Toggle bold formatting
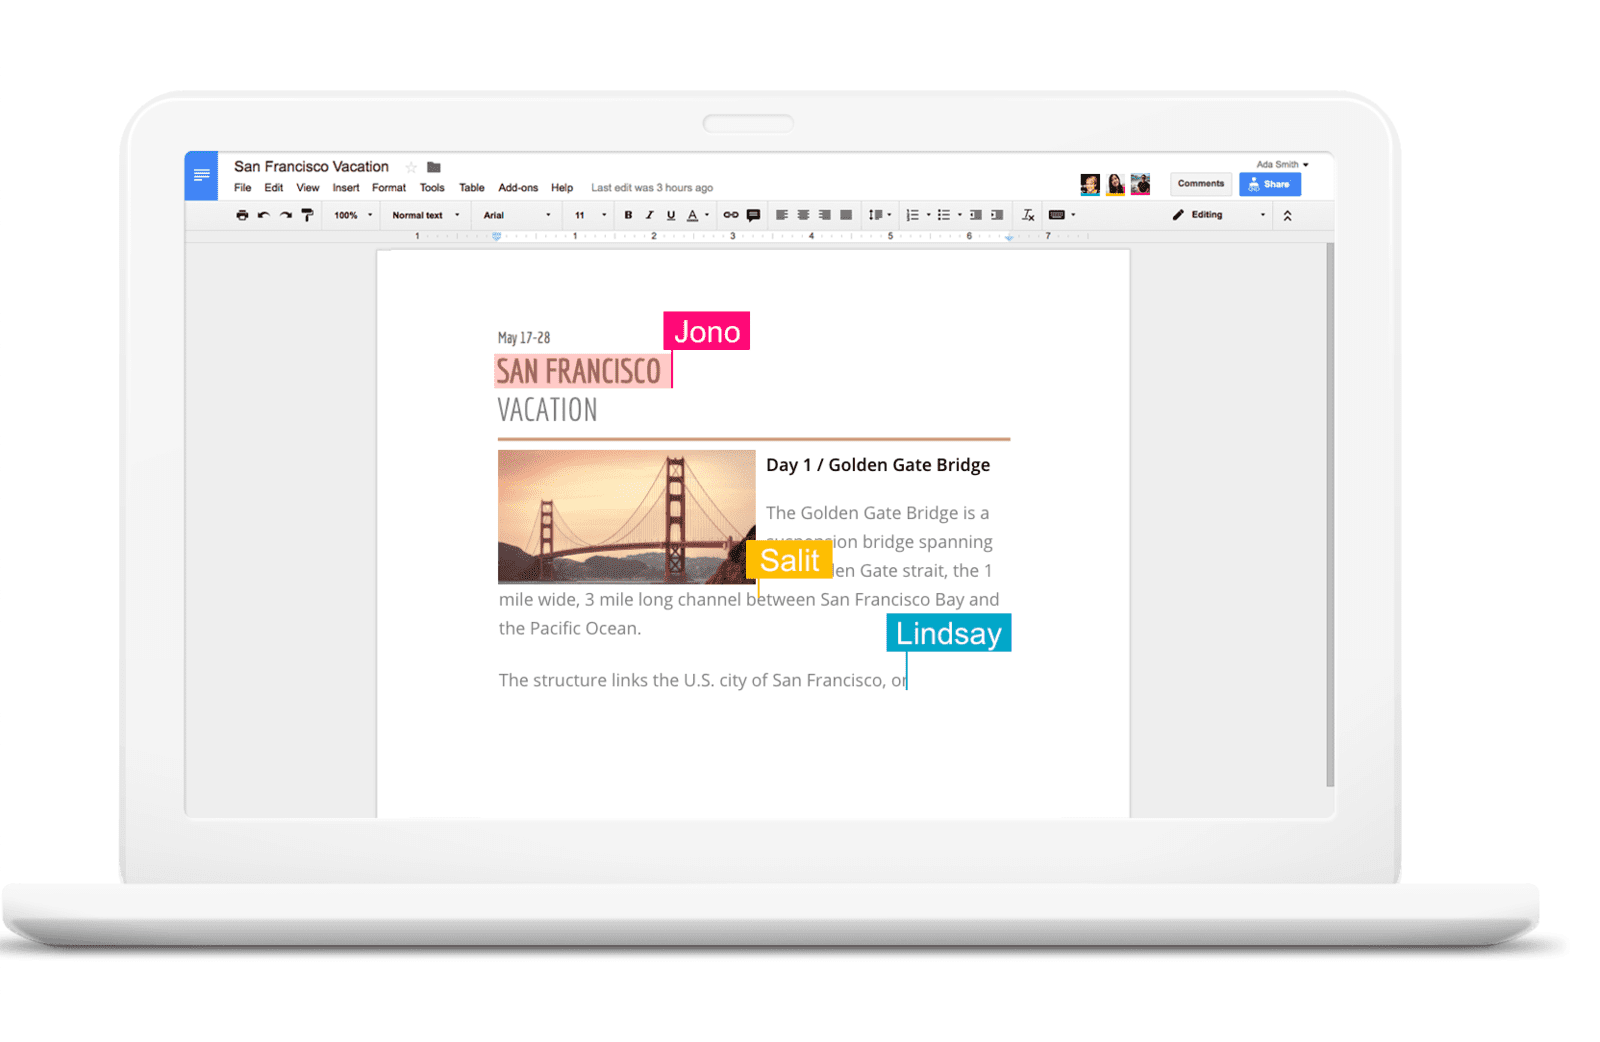Image resolution: width=1600 pixels, height=1042 pixels. [628, 215]
